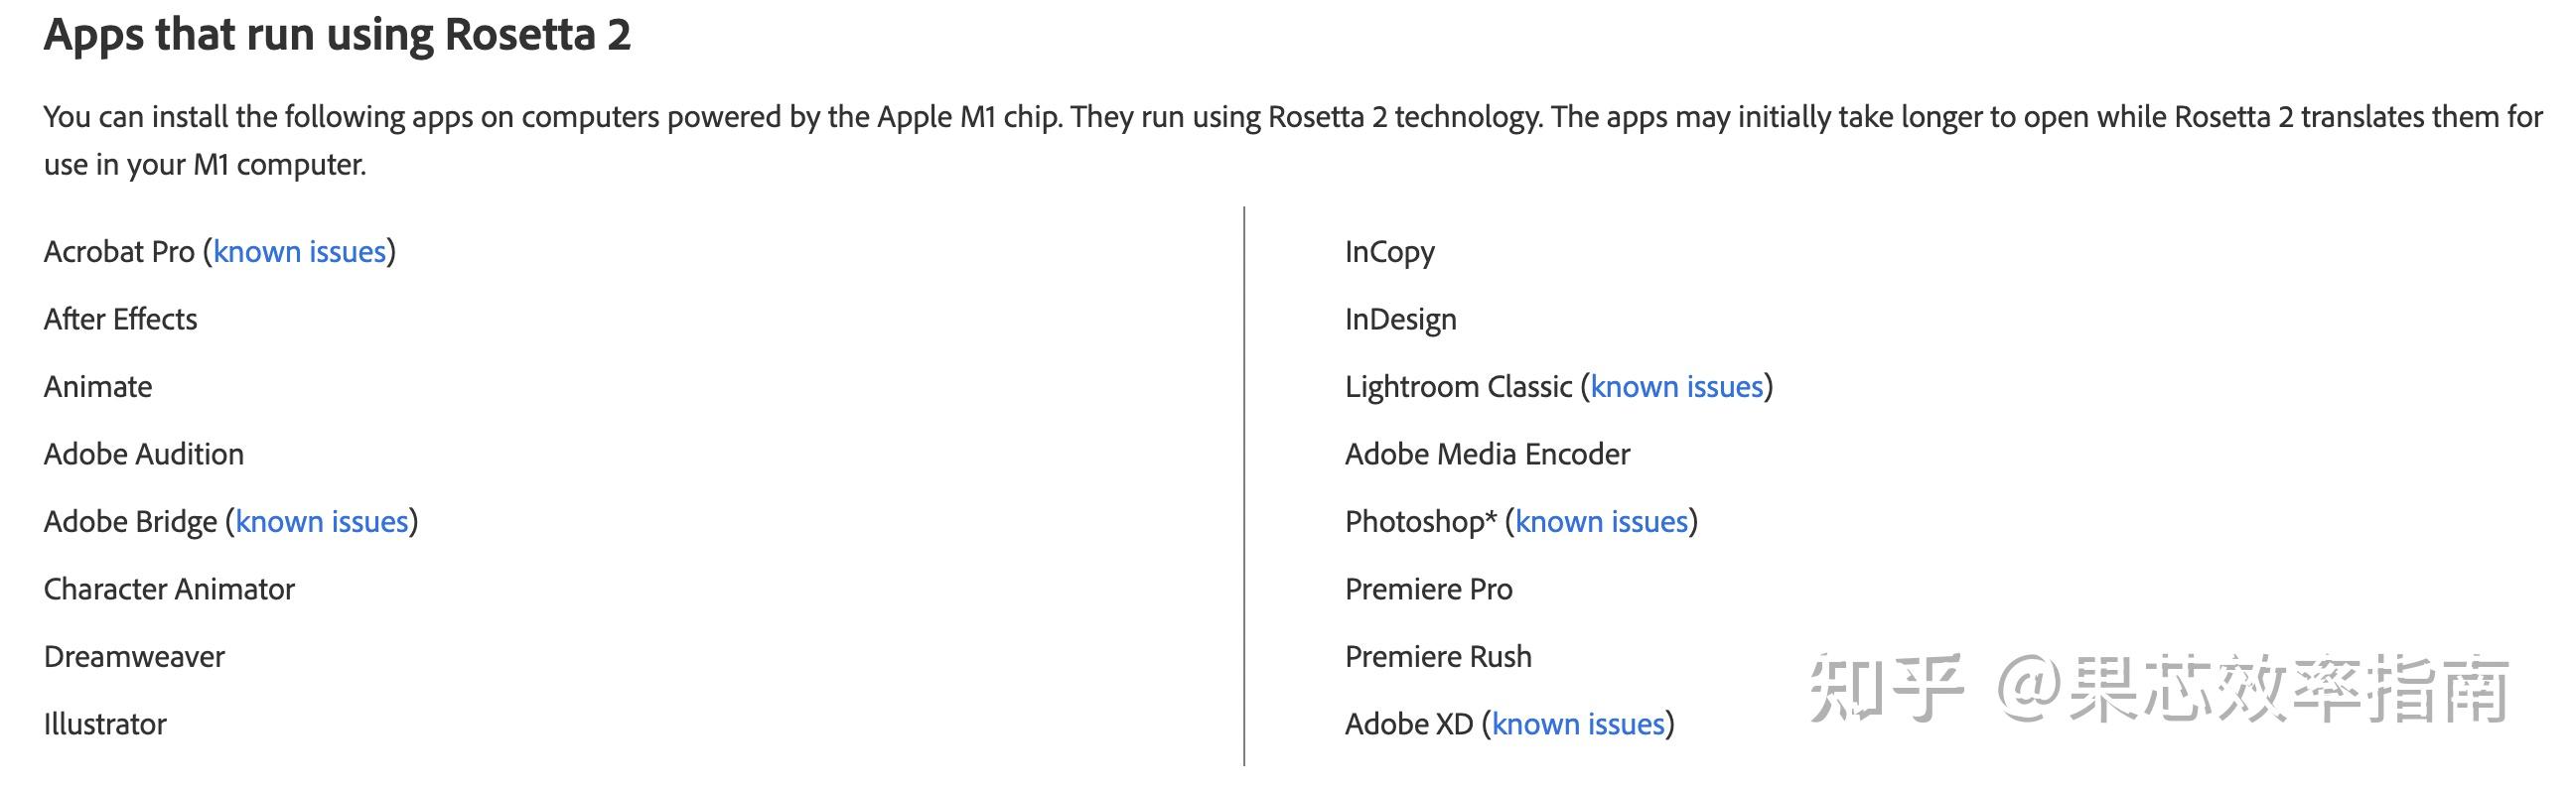Viewport: 2576px width, 792px height.
Task: Click the Premiere Rush list entry
Action: [1438, 656]
